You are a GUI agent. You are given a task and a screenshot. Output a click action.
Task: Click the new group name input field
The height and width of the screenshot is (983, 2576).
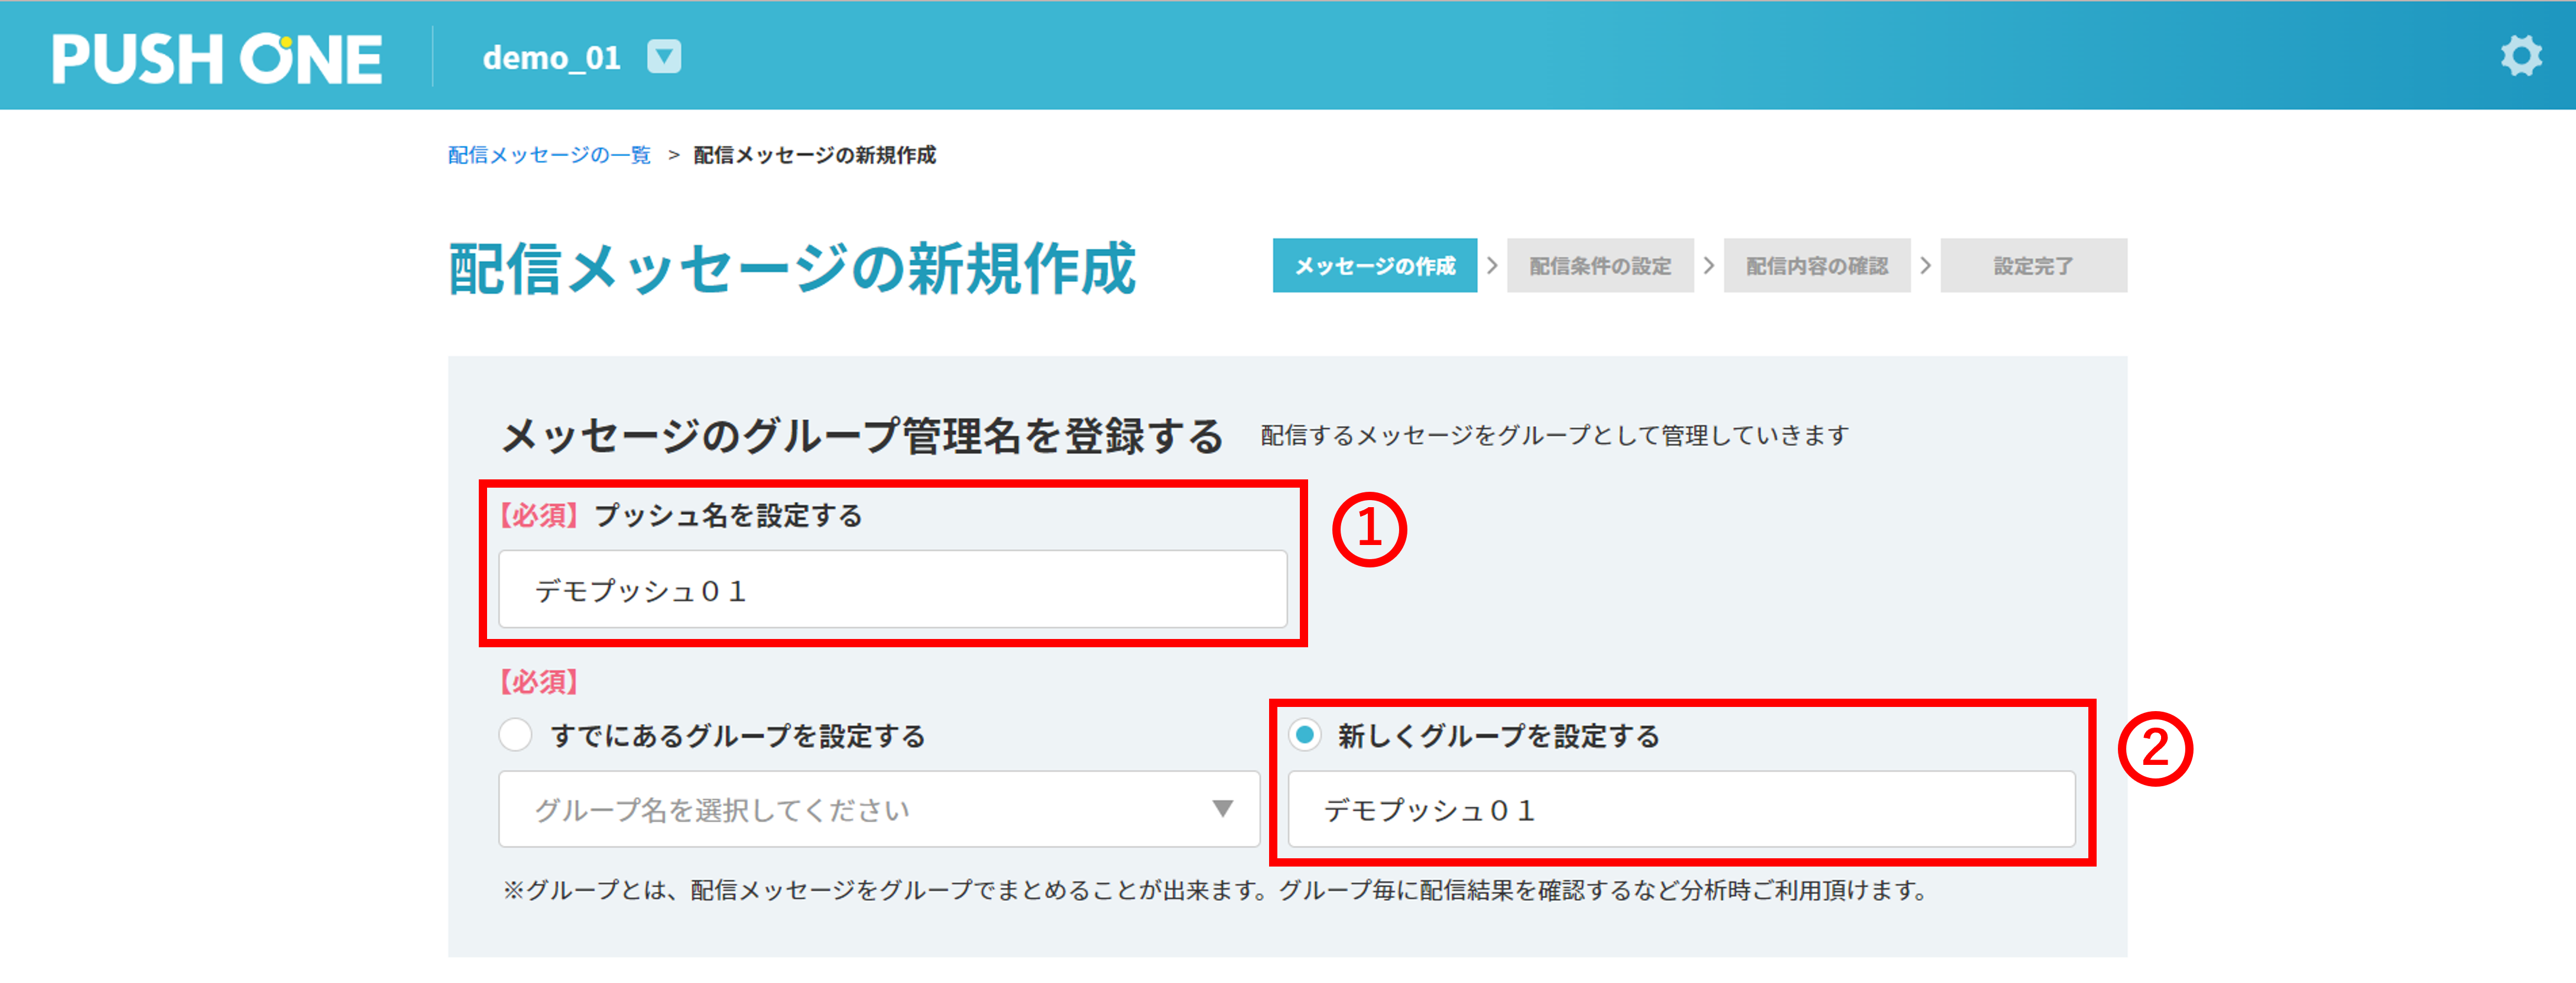point(1681,808)
